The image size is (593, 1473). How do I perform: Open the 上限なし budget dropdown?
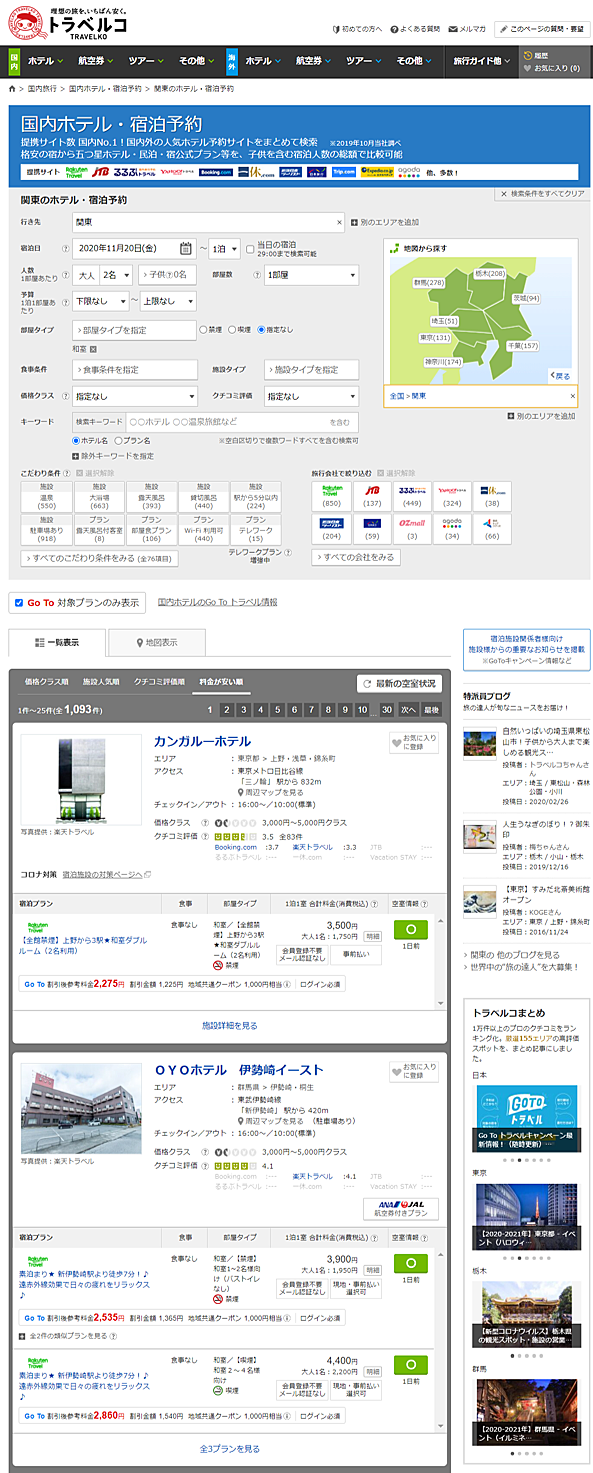pos(168,301)
